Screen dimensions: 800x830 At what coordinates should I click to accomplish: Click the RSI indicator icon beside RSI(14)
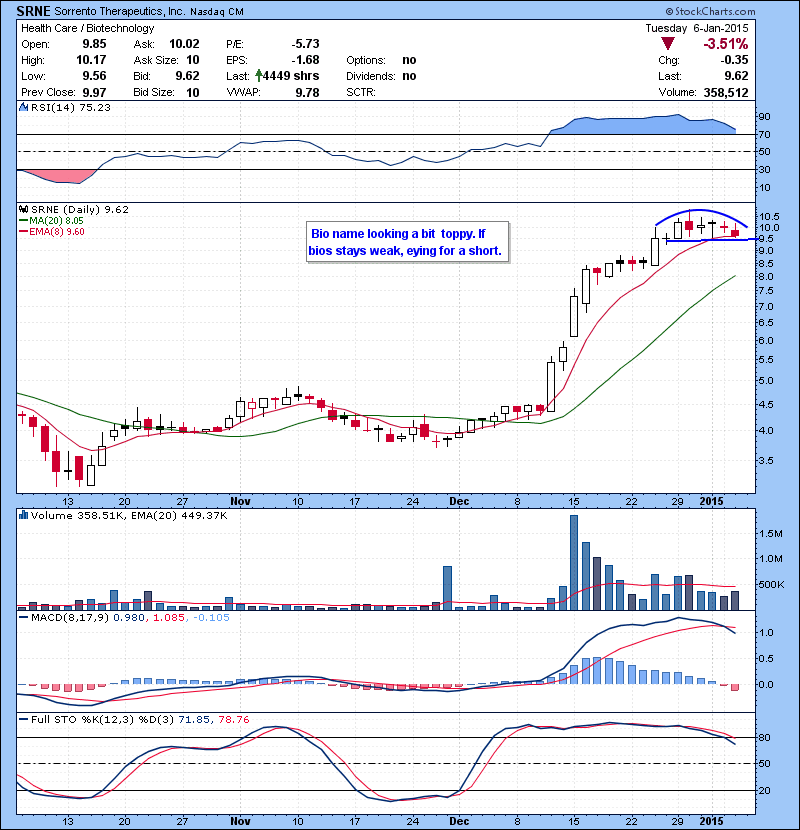click(23, 107)
